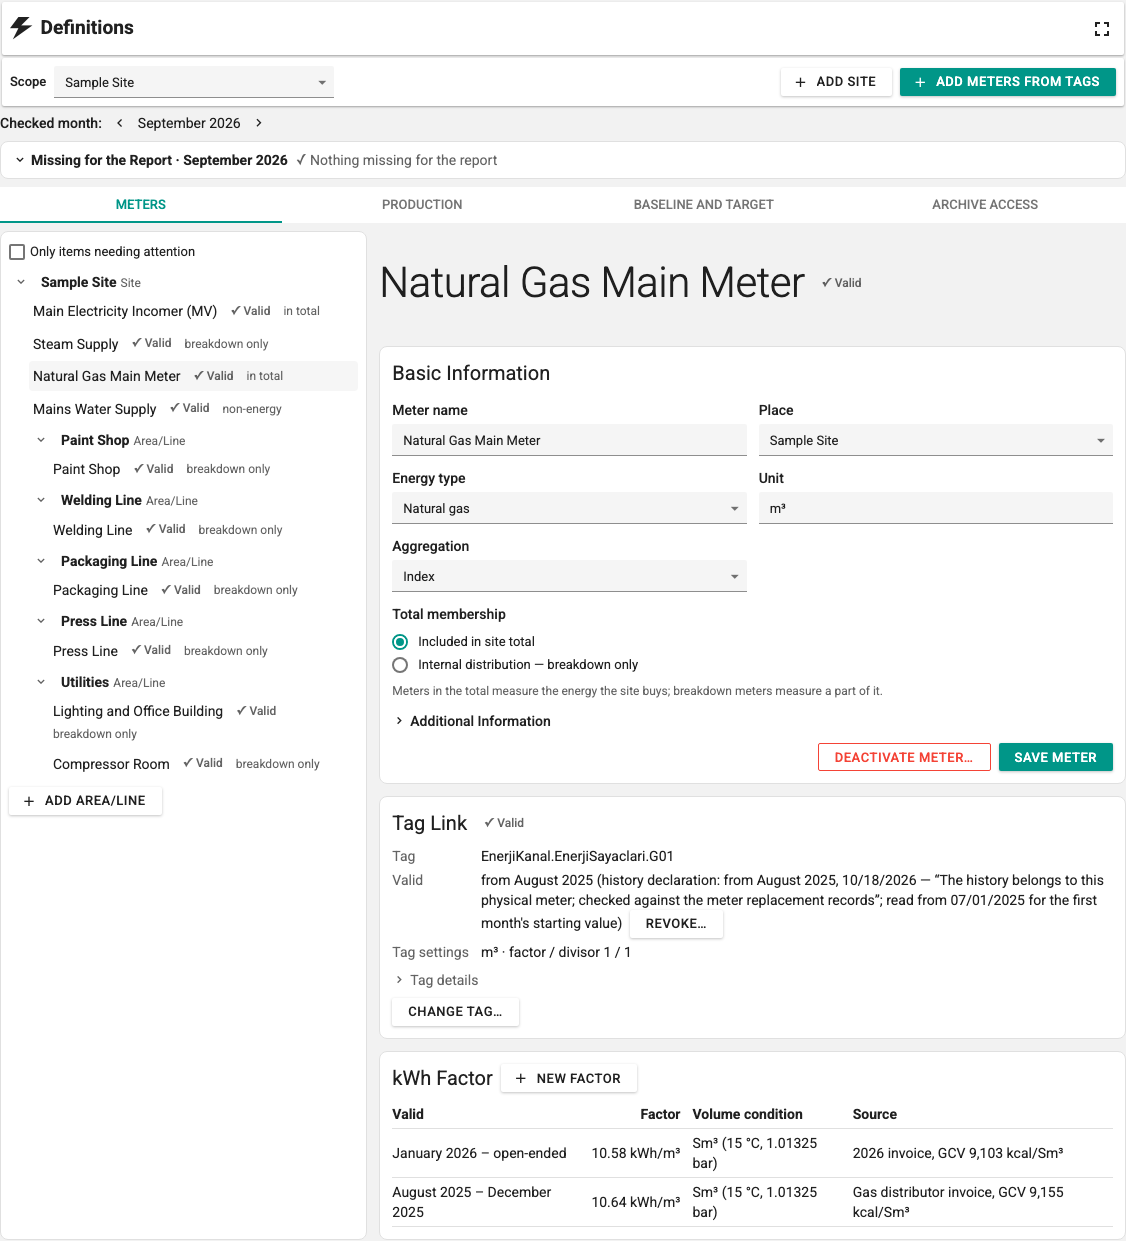
Task: Select the Compressor Room meter
Action: [x=203, y=764]
